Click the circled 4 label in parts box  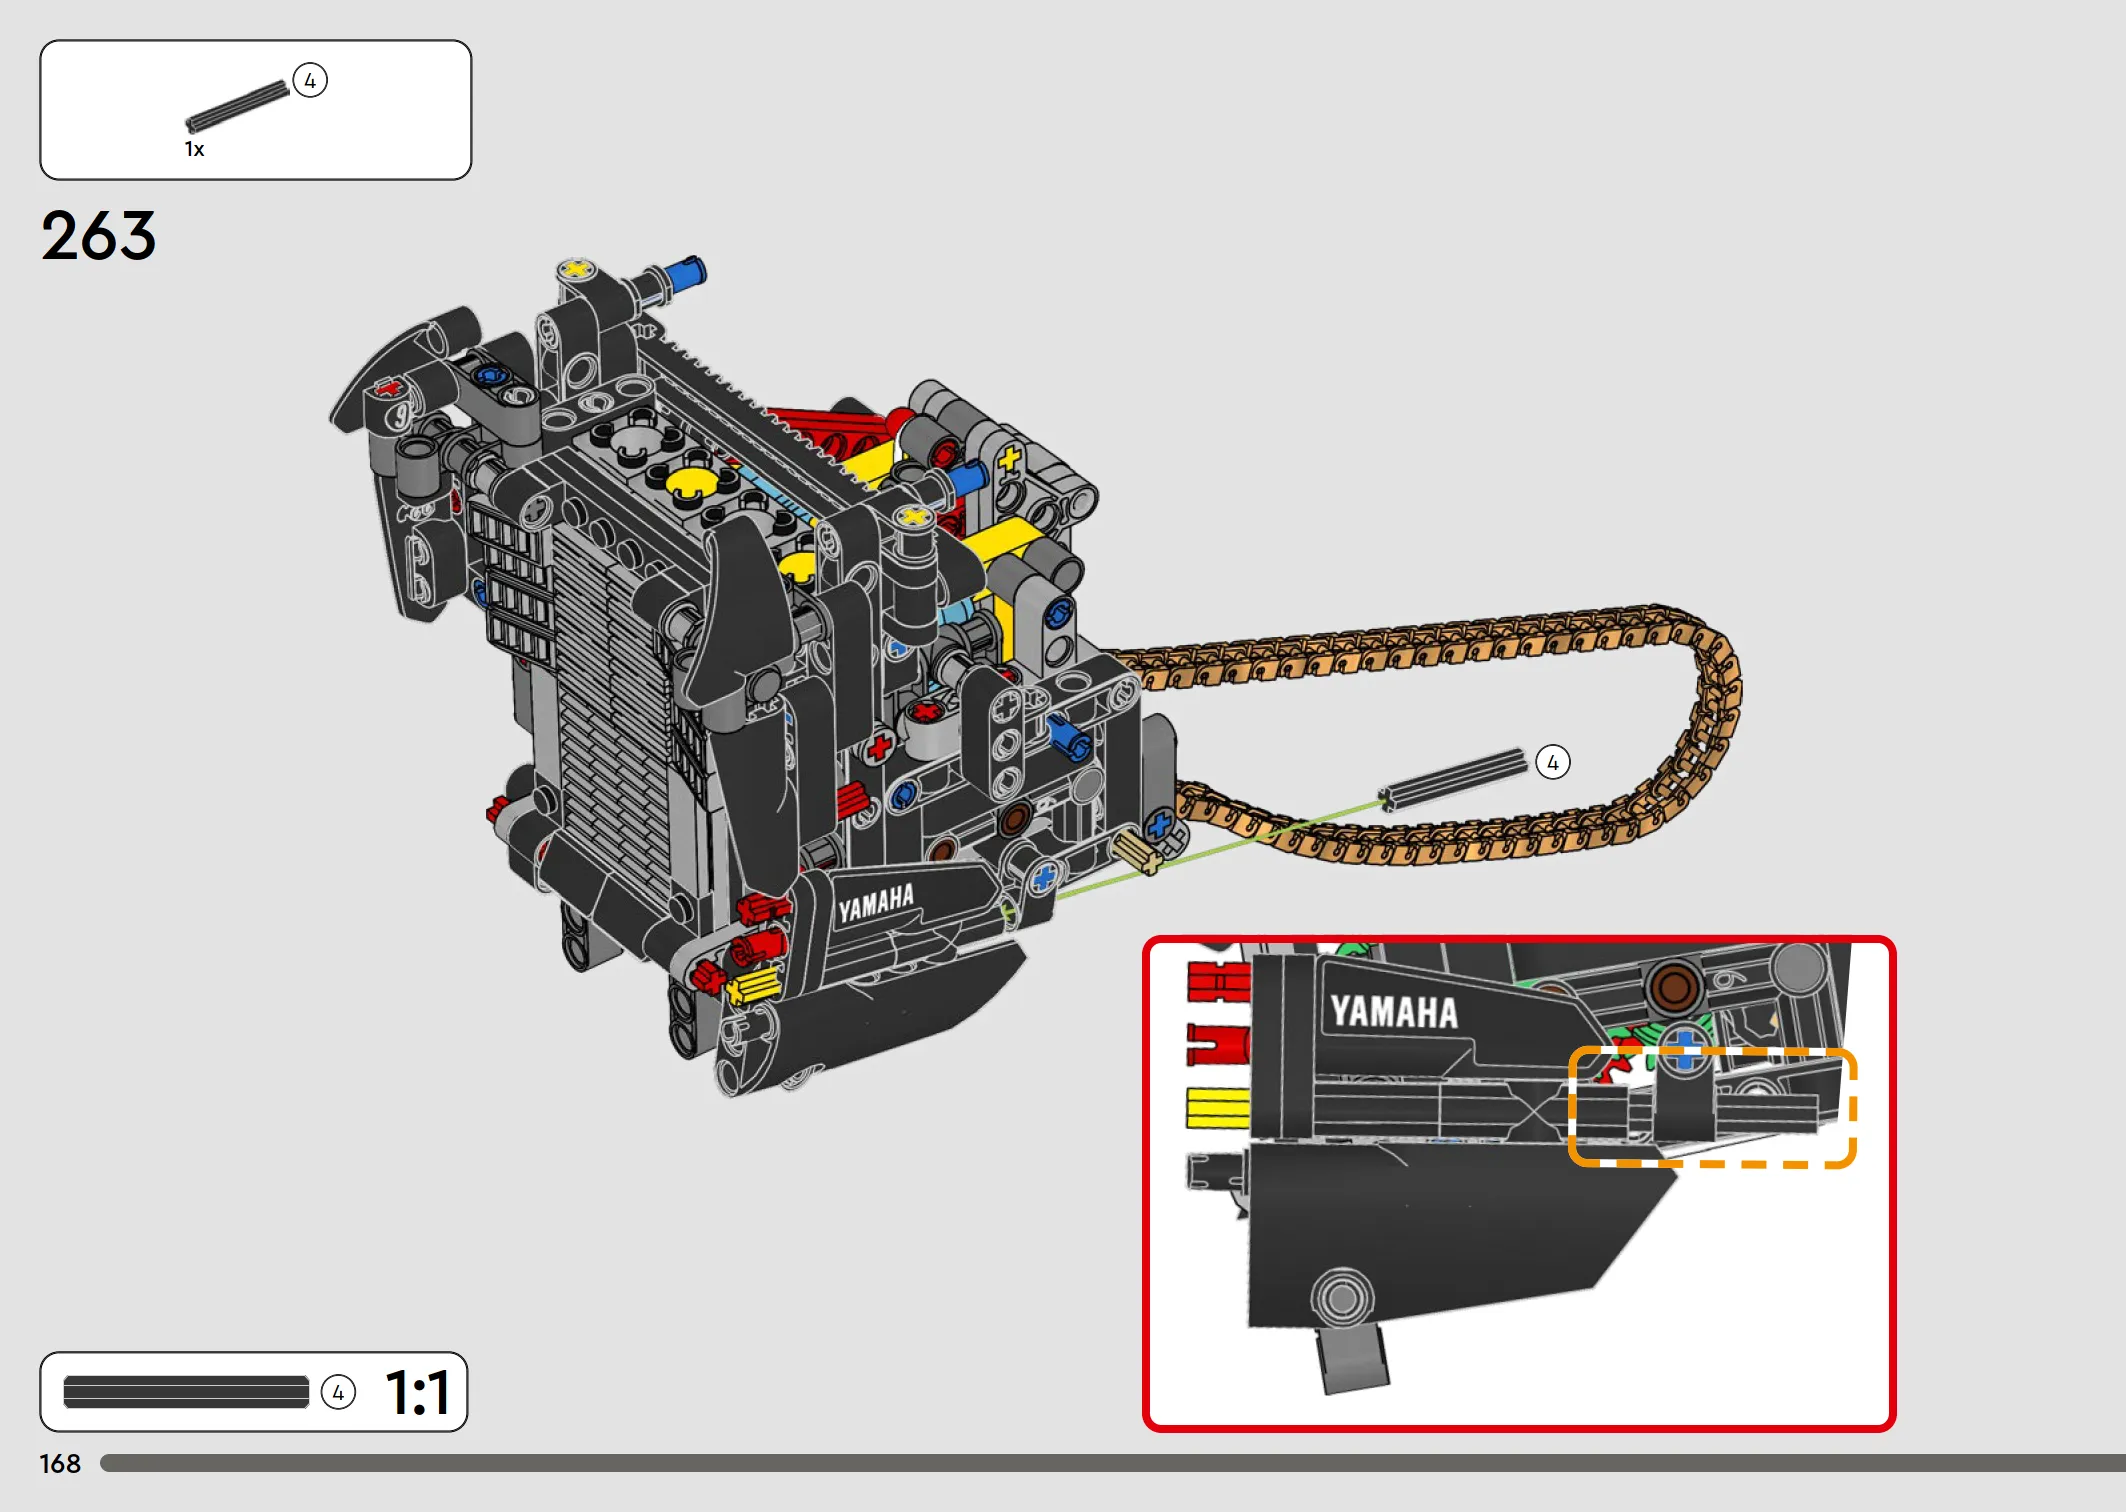pos(310,80)
